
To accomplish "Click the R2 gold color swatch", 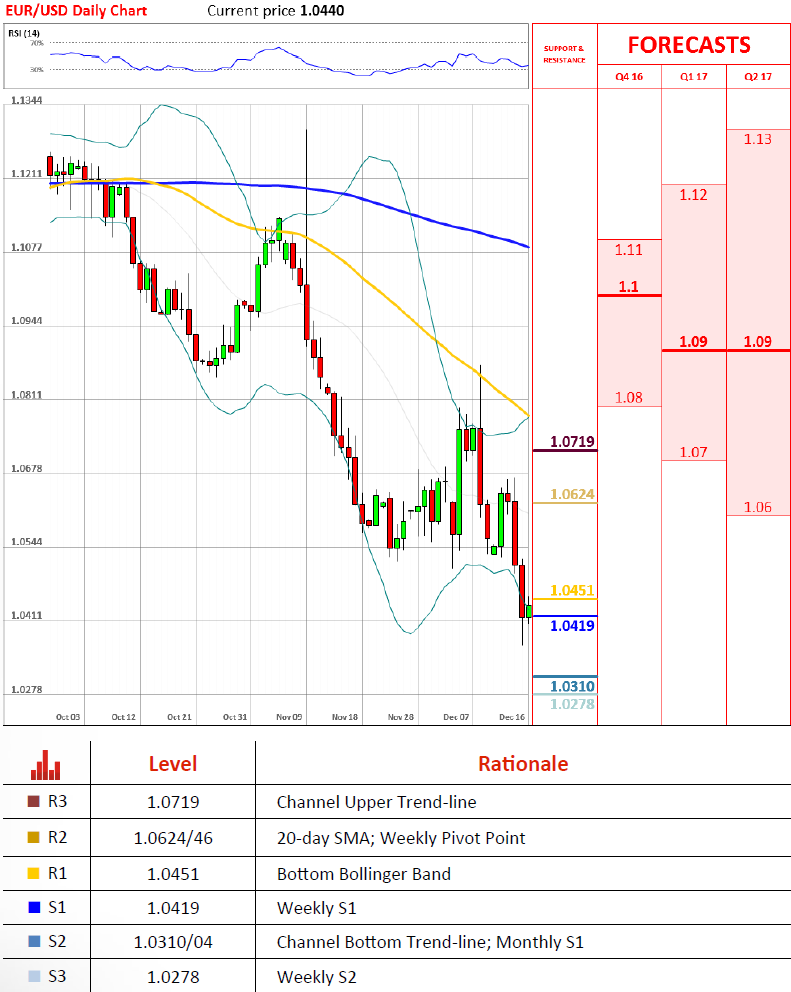I will point(34,838).
